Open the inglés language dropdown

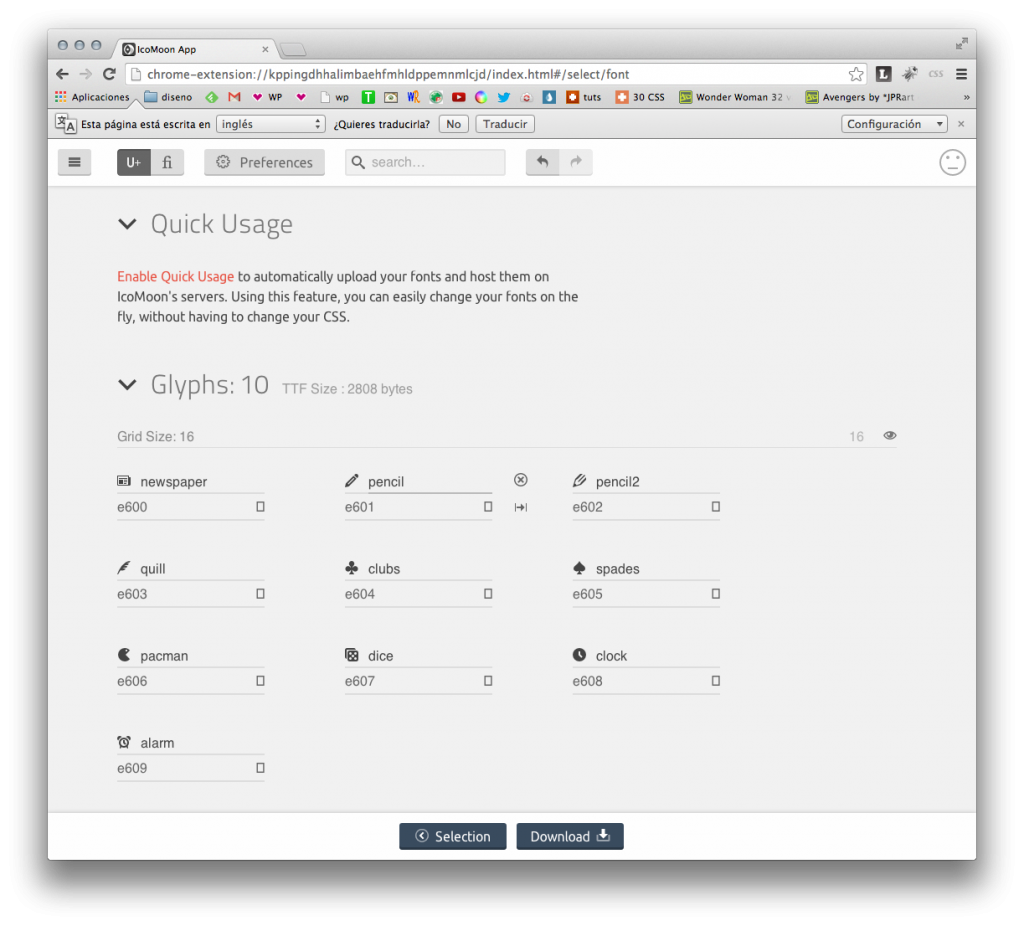(270, 124)
